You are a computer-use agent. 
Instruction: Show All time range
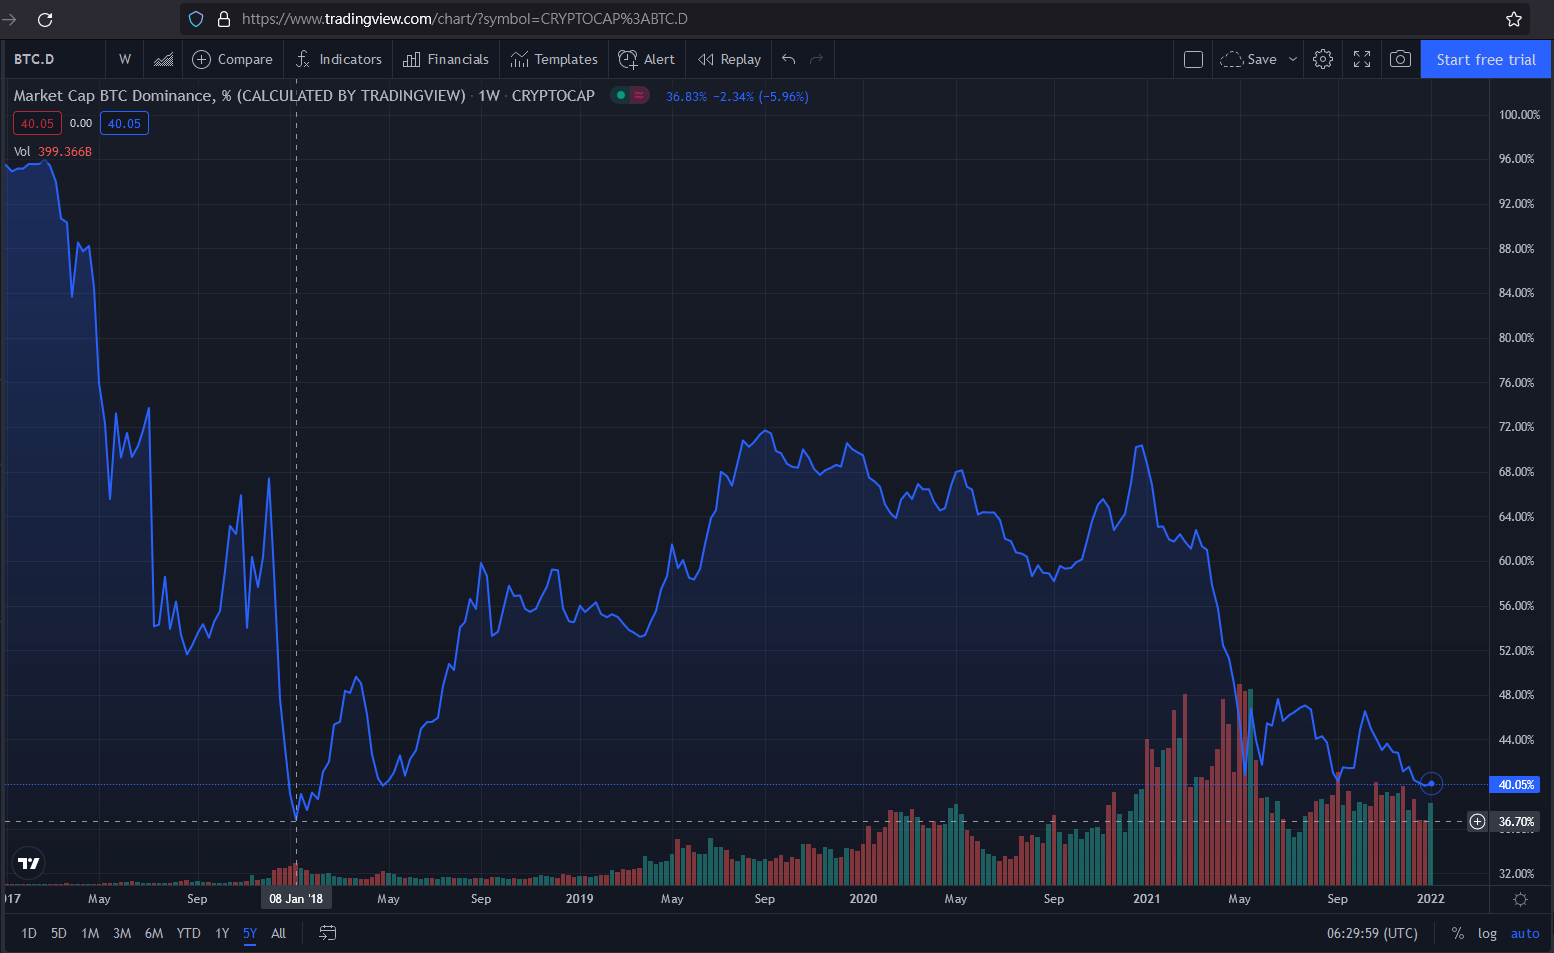point(279,933)
